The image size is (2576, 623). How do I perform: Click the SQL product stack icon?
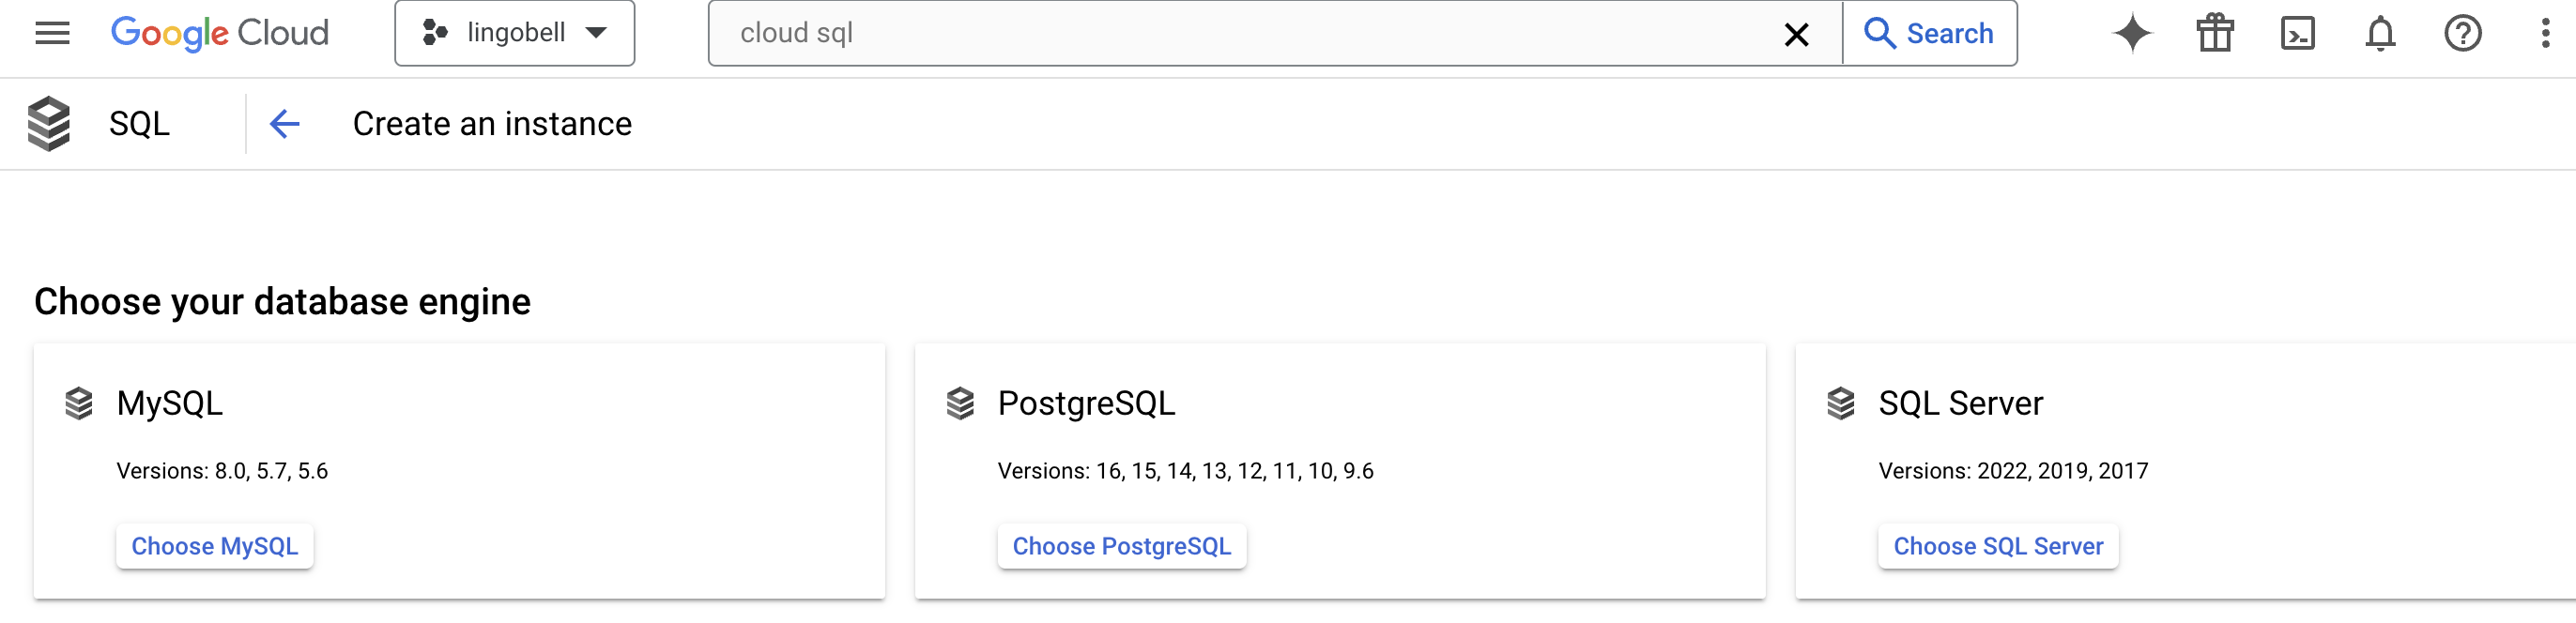click(48, 124)
